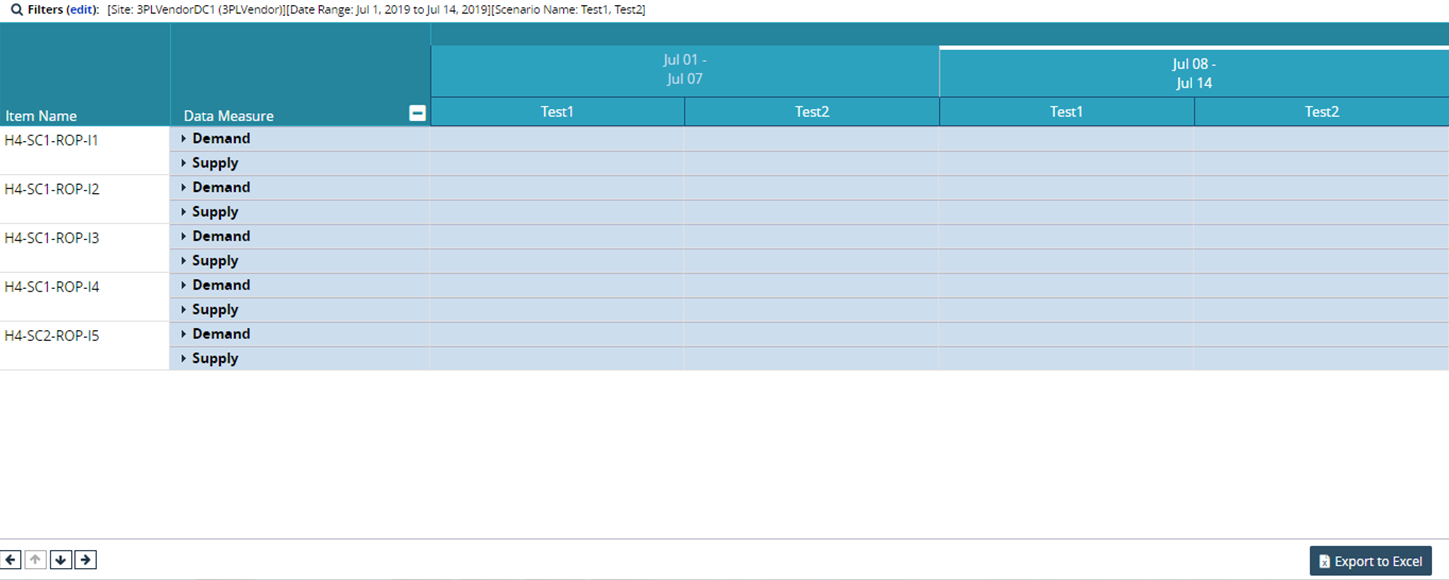Expand Supply row for H4-SC1-ROP-I1

coord(184,163)
